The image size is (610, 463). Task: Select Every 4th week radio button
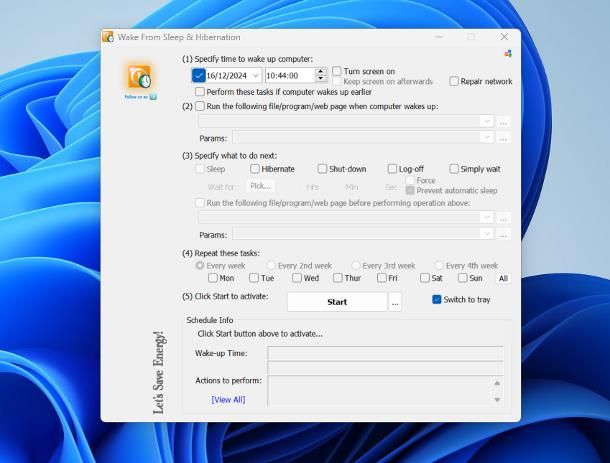(x=439, y=265)
